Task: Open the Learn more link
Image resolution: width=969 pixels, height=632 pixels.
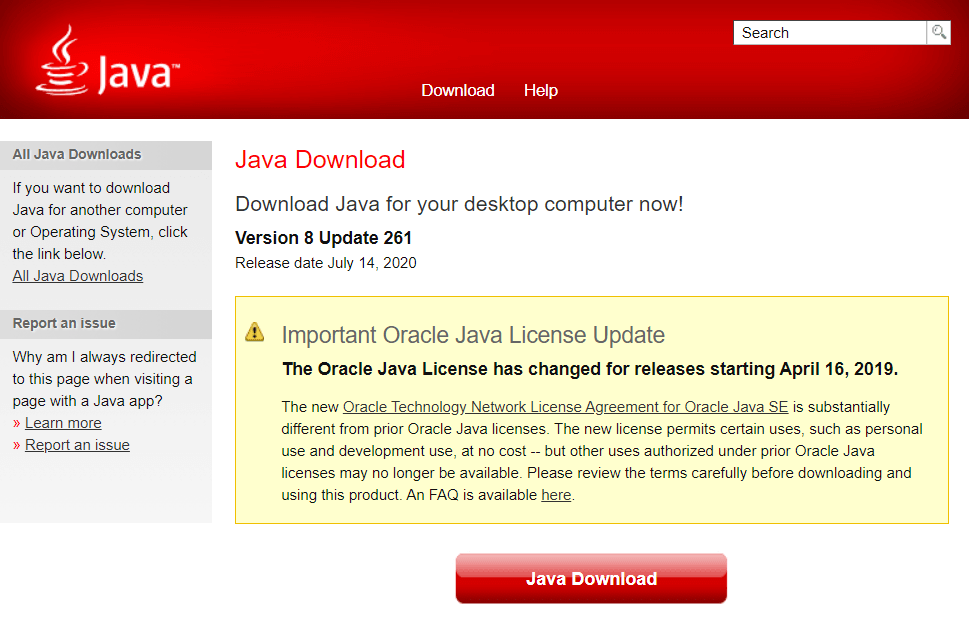Action: click(x=63, y=423)
